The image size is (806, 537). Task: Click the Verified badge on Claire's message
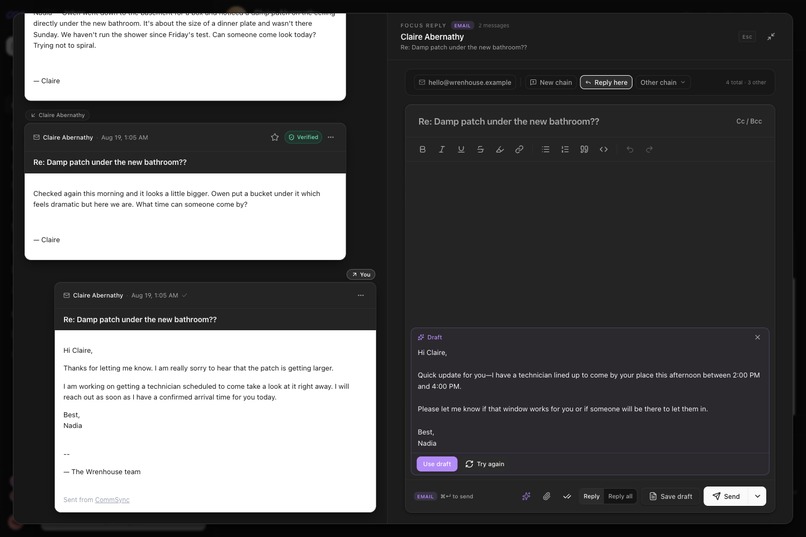303,137
